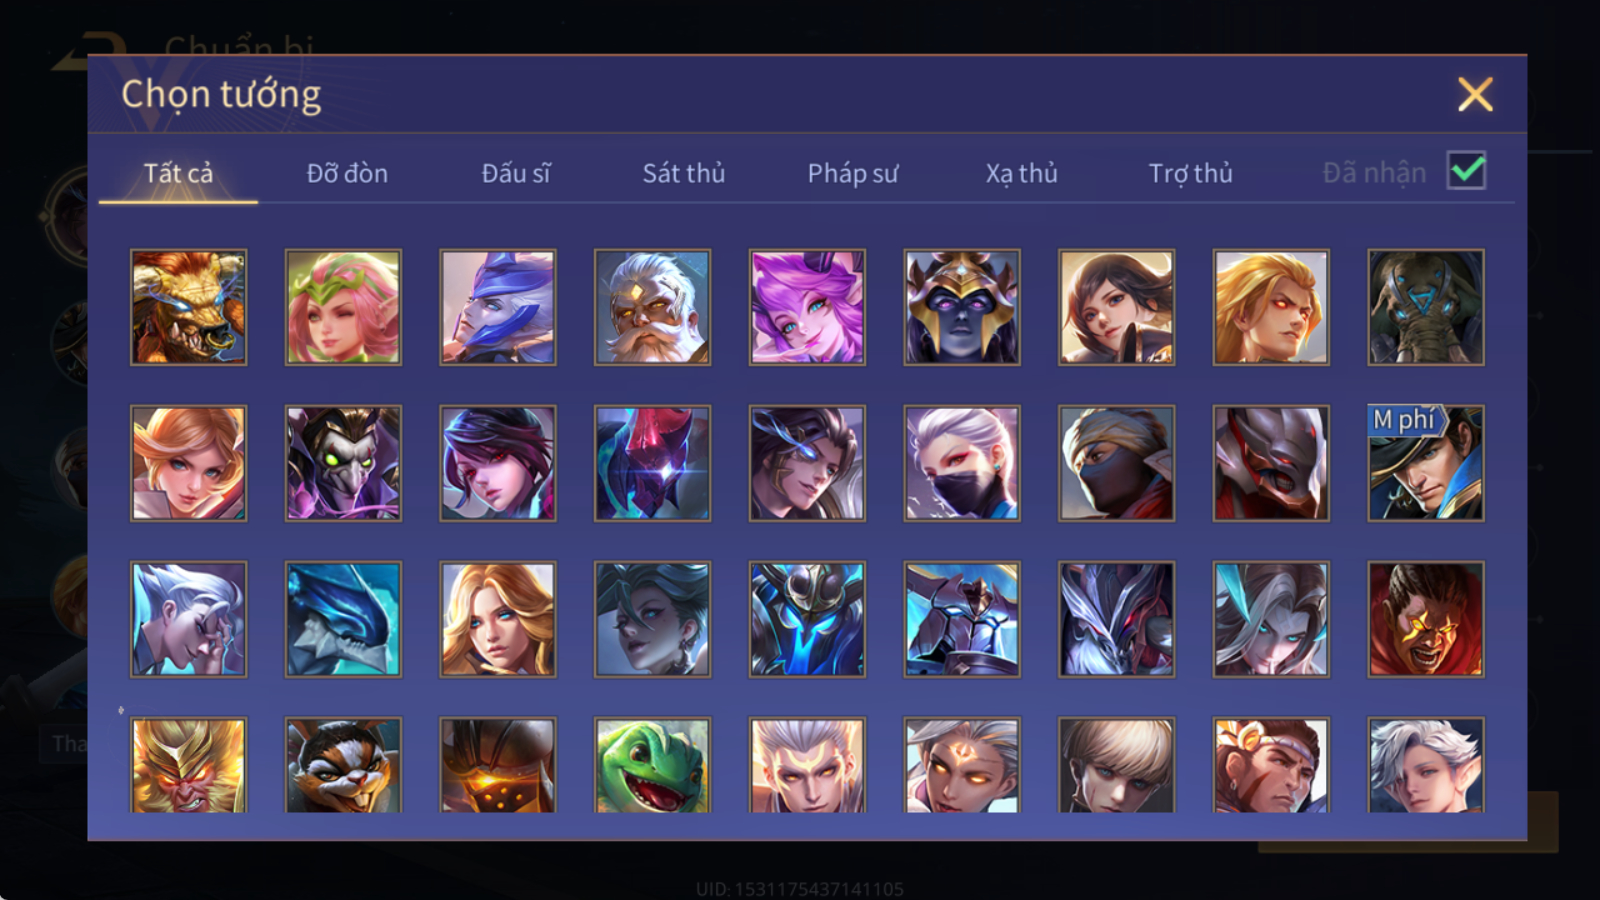Screen dimensions: 1600x900
Task: Switch to the 'Đỡ đòn' tab
Action: click(347, 173)
